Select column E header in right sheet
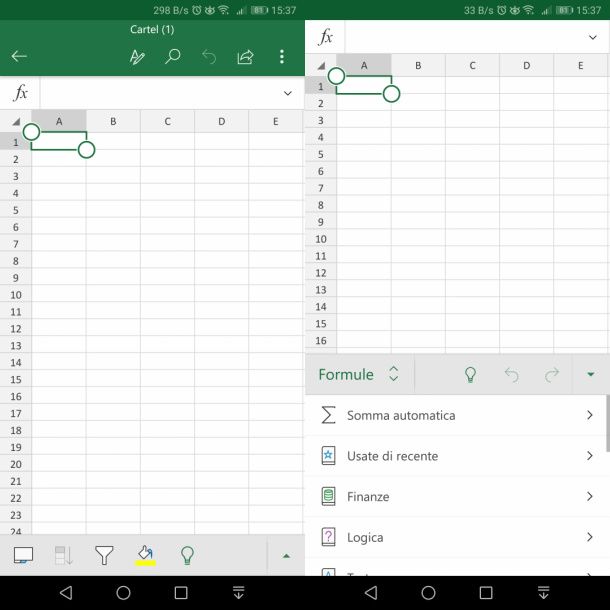The height and width of the screenshot is (610, 610). click(x=581, y=66)
